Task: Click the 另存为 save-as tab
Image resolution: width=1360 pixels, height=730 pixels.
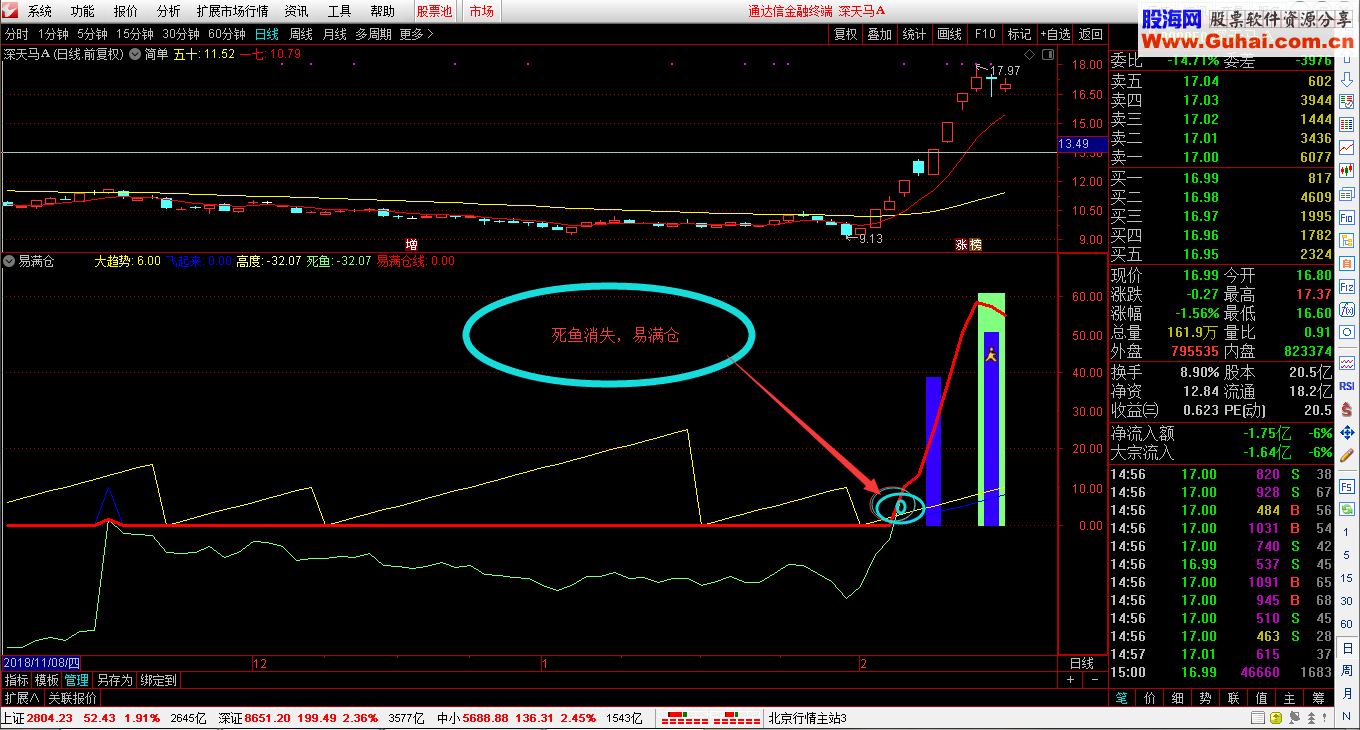Action: coord(115,680)
